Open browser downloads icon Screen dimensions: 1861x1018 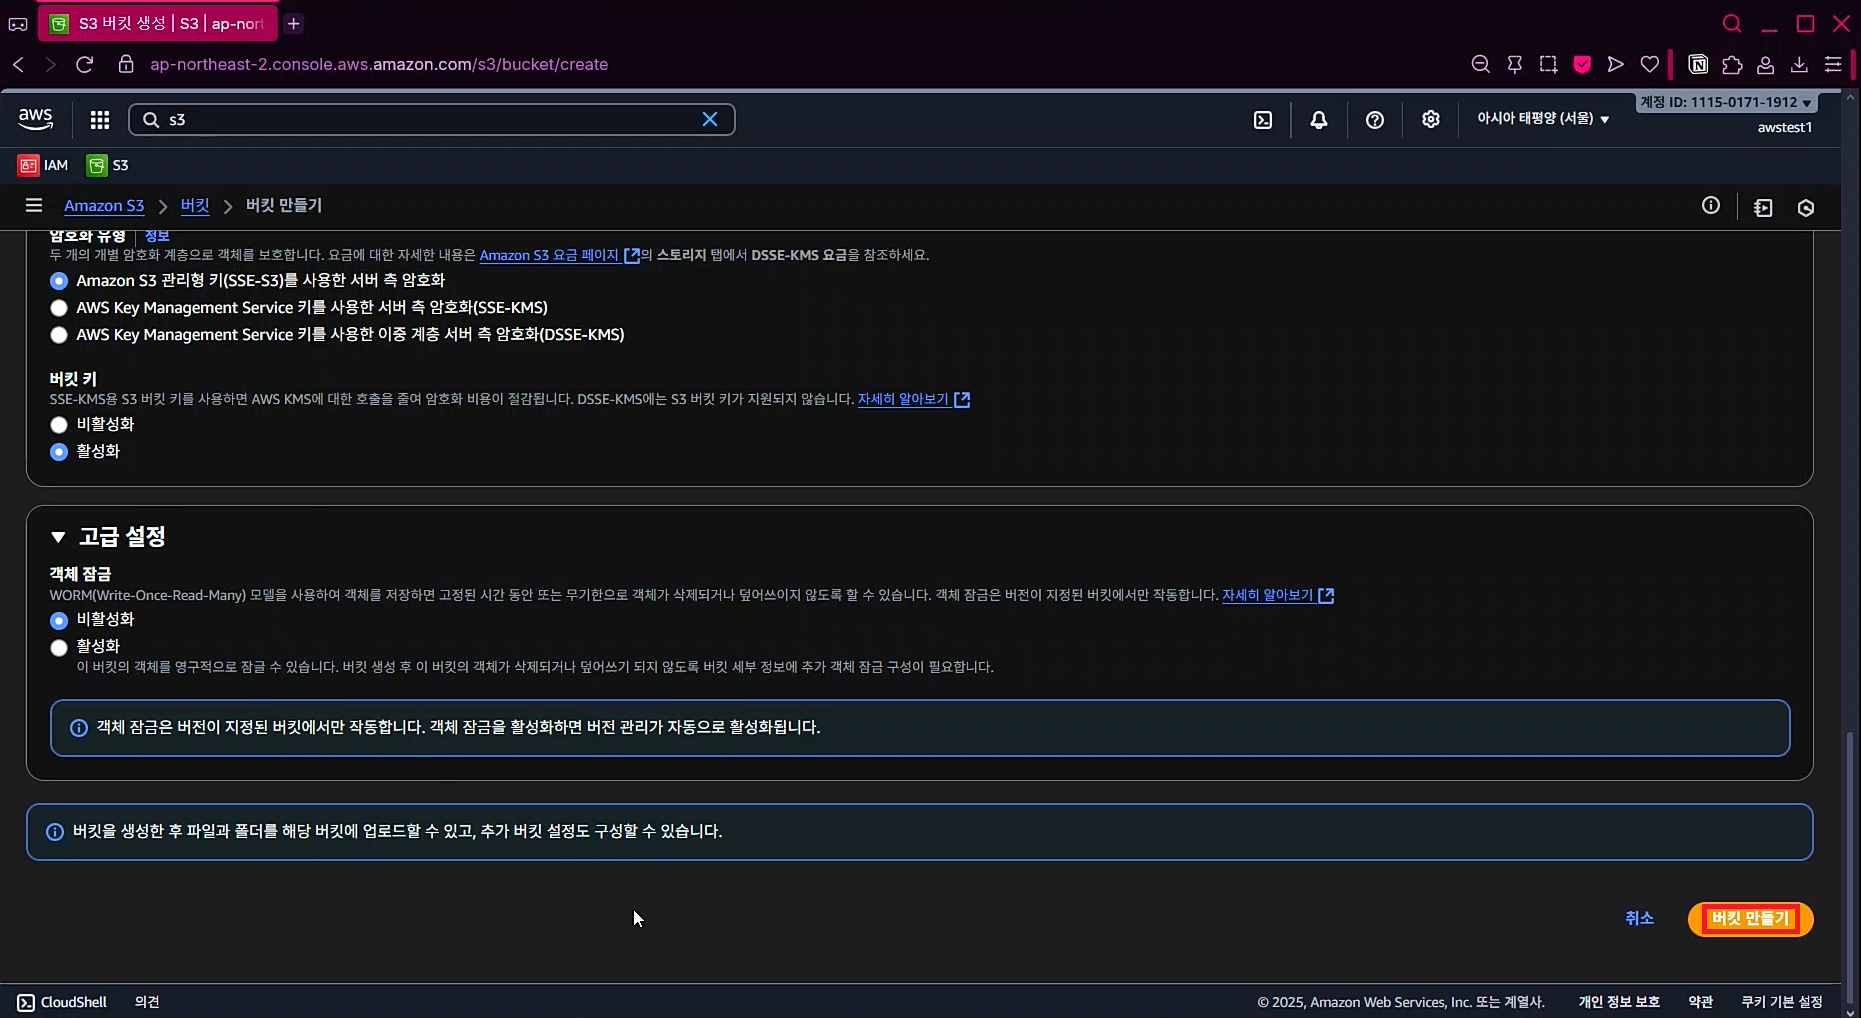point(1799,64)
